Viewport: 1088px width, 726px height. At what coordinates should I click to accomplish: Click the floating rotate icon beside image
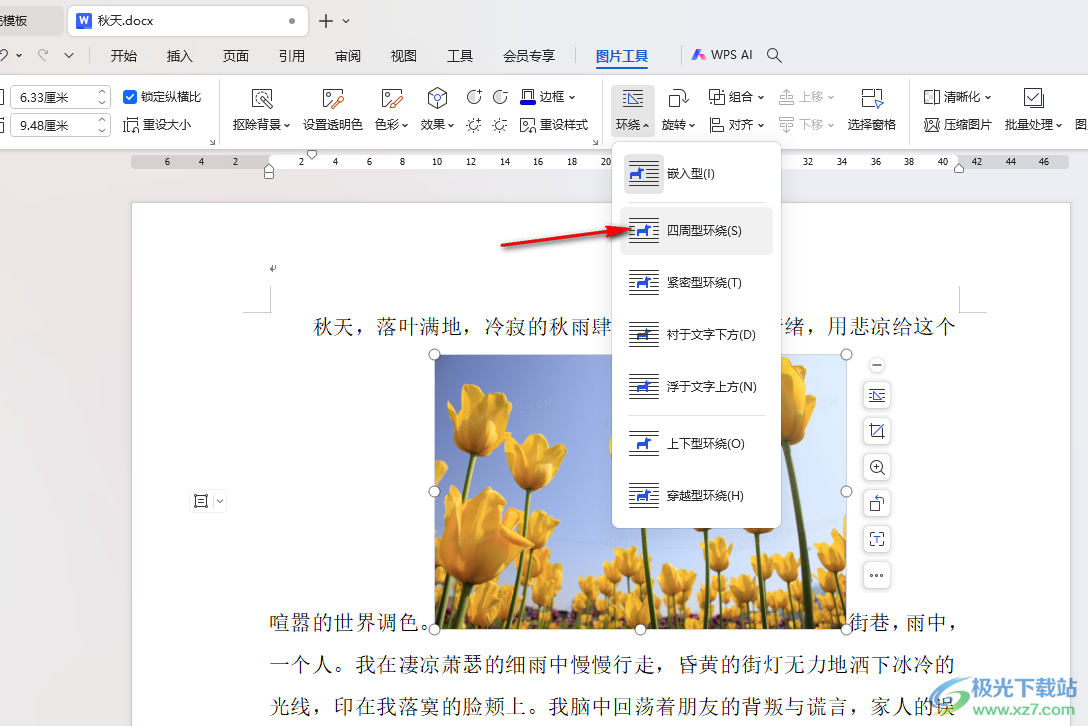pyautogui.click(x=877, y=503)
